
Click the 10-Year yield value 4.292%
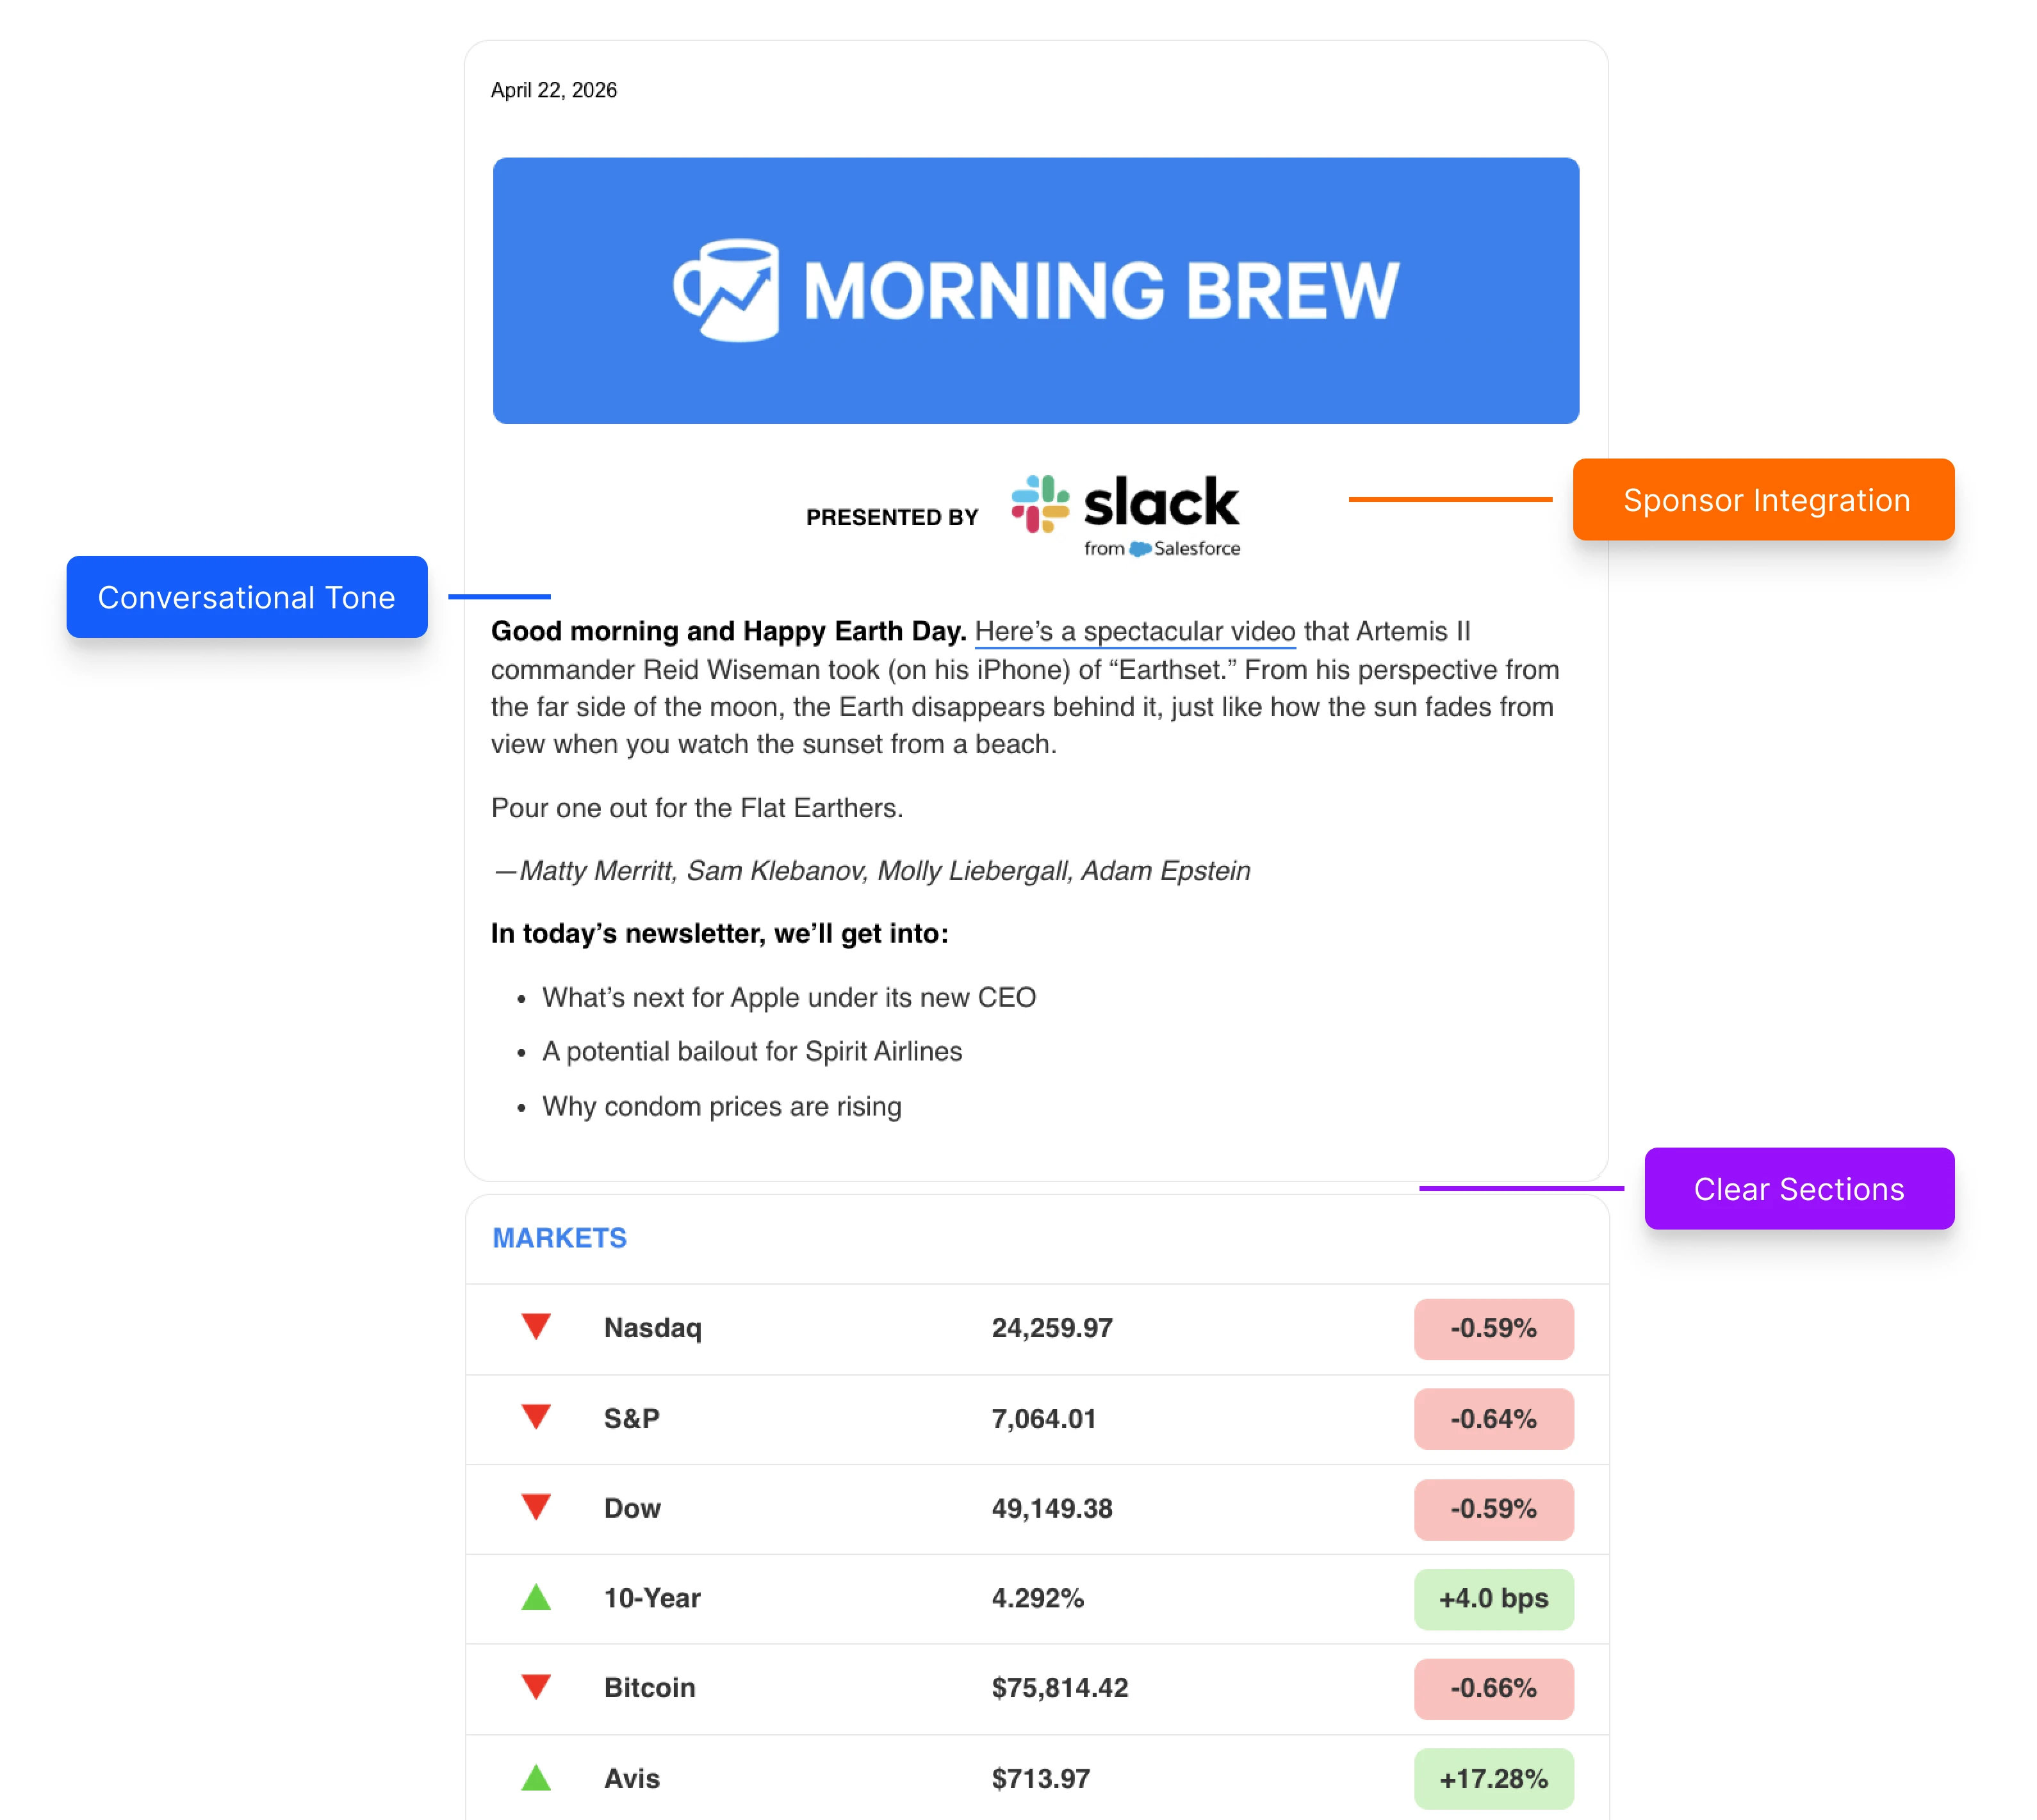(x=1038, y=1598)
